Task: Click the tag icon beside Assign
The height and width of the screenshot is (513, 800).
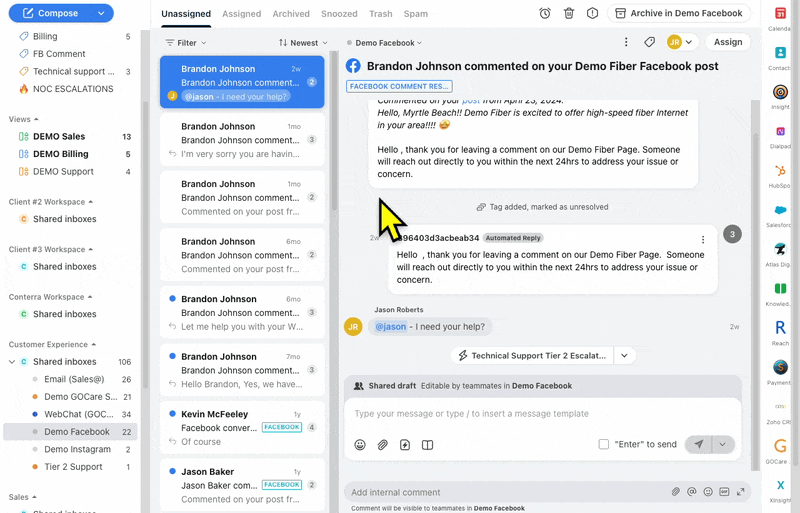Action: 649,42
